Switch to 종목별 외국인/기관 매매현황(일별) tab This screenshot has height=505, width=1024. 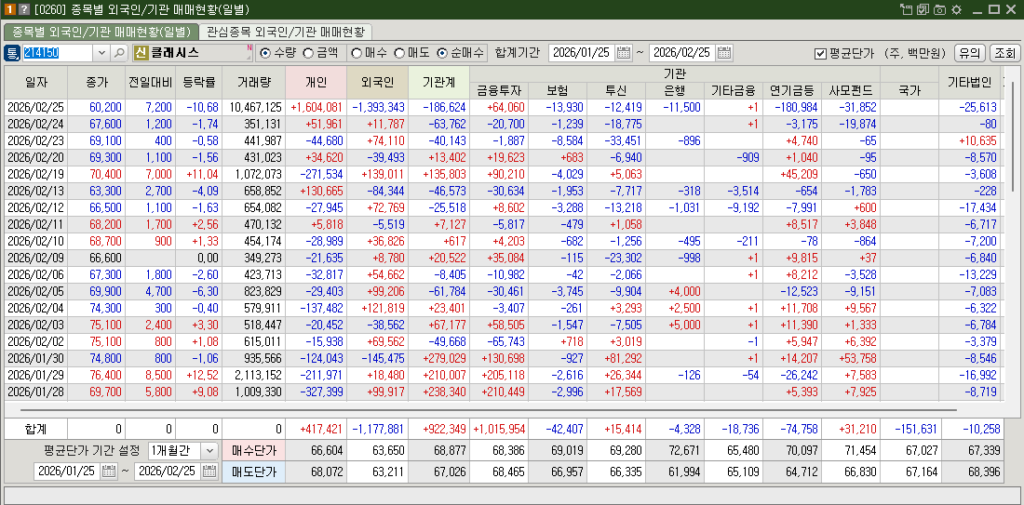(101, 31)
